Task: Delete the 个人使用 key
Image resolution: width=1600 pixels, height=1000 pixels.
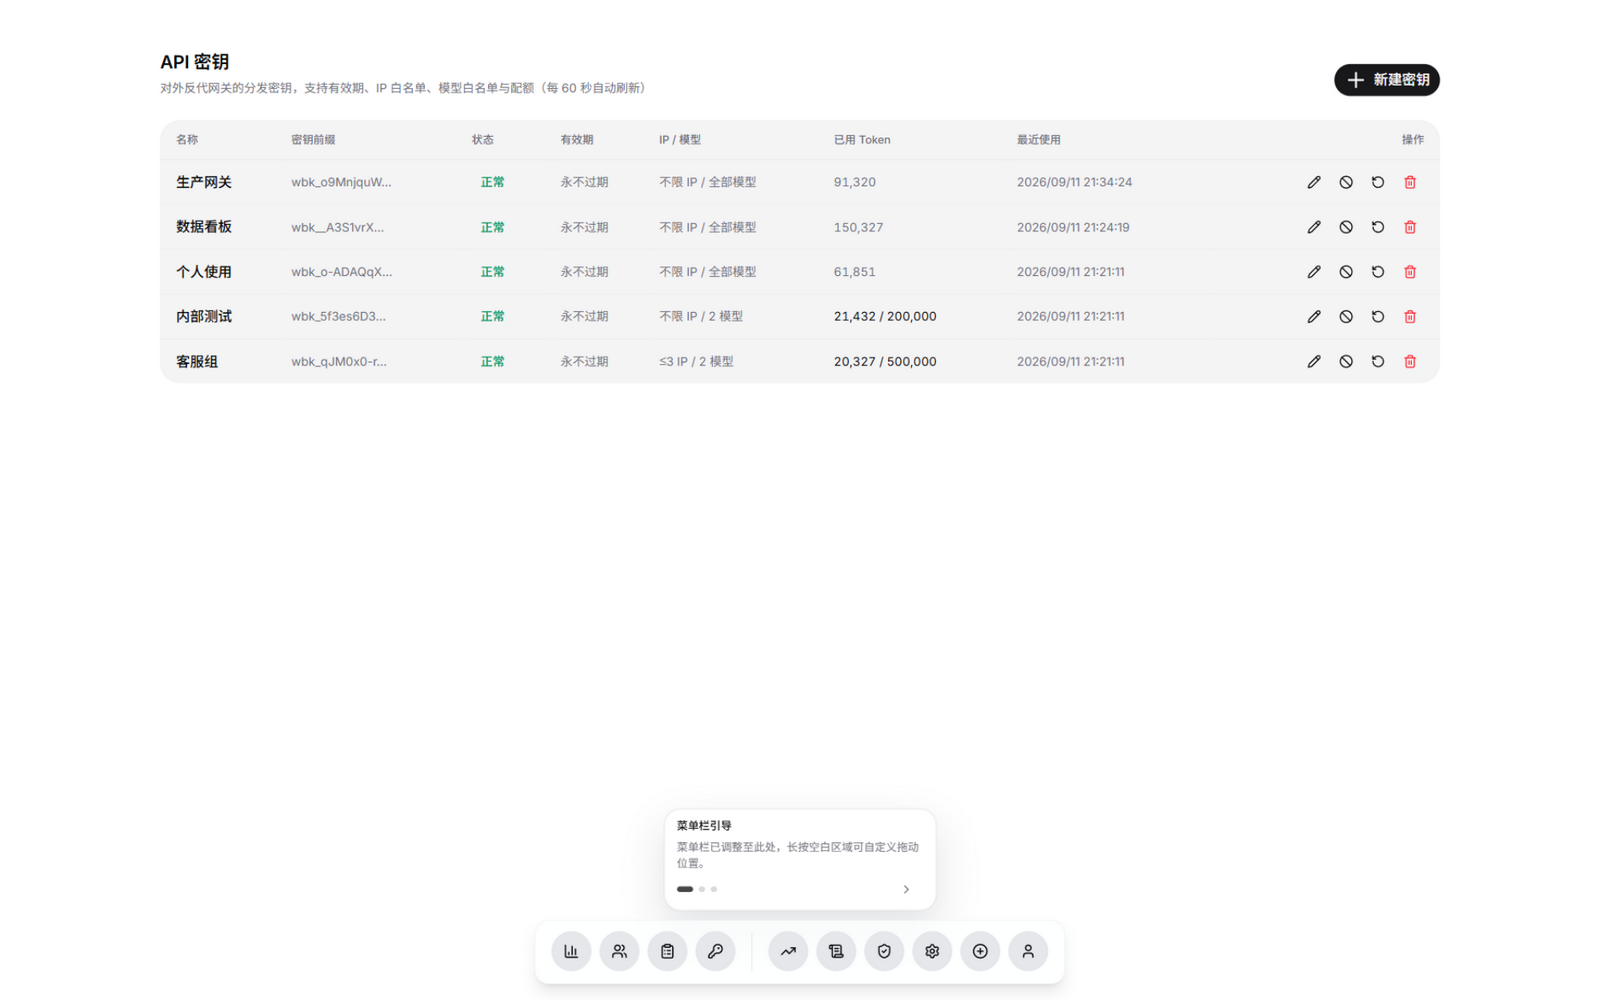Action: point(1410,272)
